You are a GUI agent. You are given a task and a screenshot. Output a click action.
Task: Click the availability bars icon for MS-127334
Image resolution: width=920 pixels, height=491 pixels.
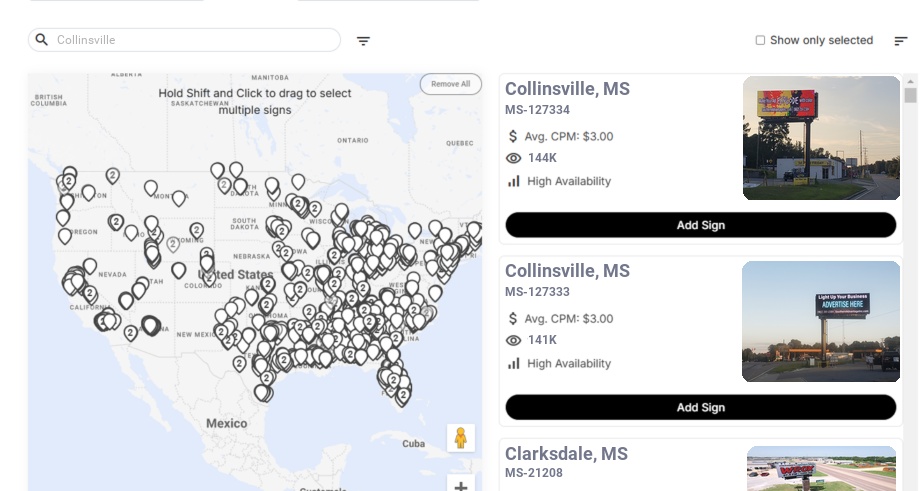(514, 181)
